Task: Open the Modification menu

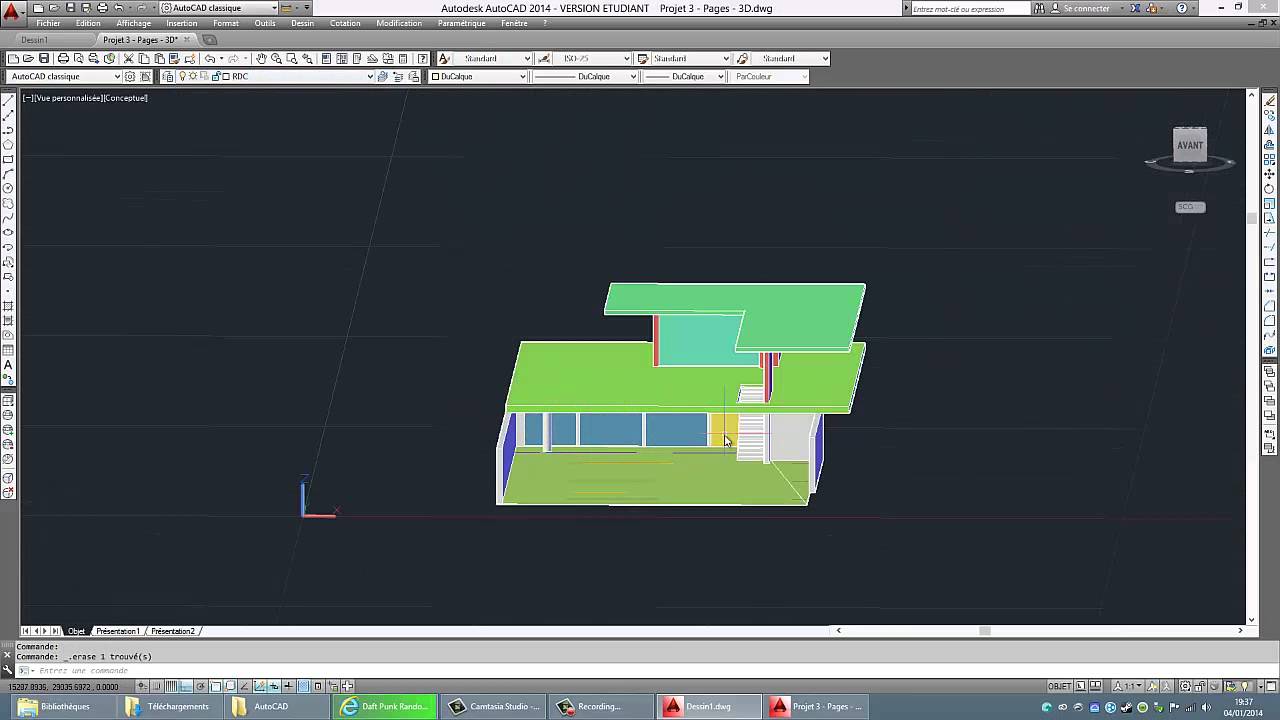Action: (x=398, y=23)
